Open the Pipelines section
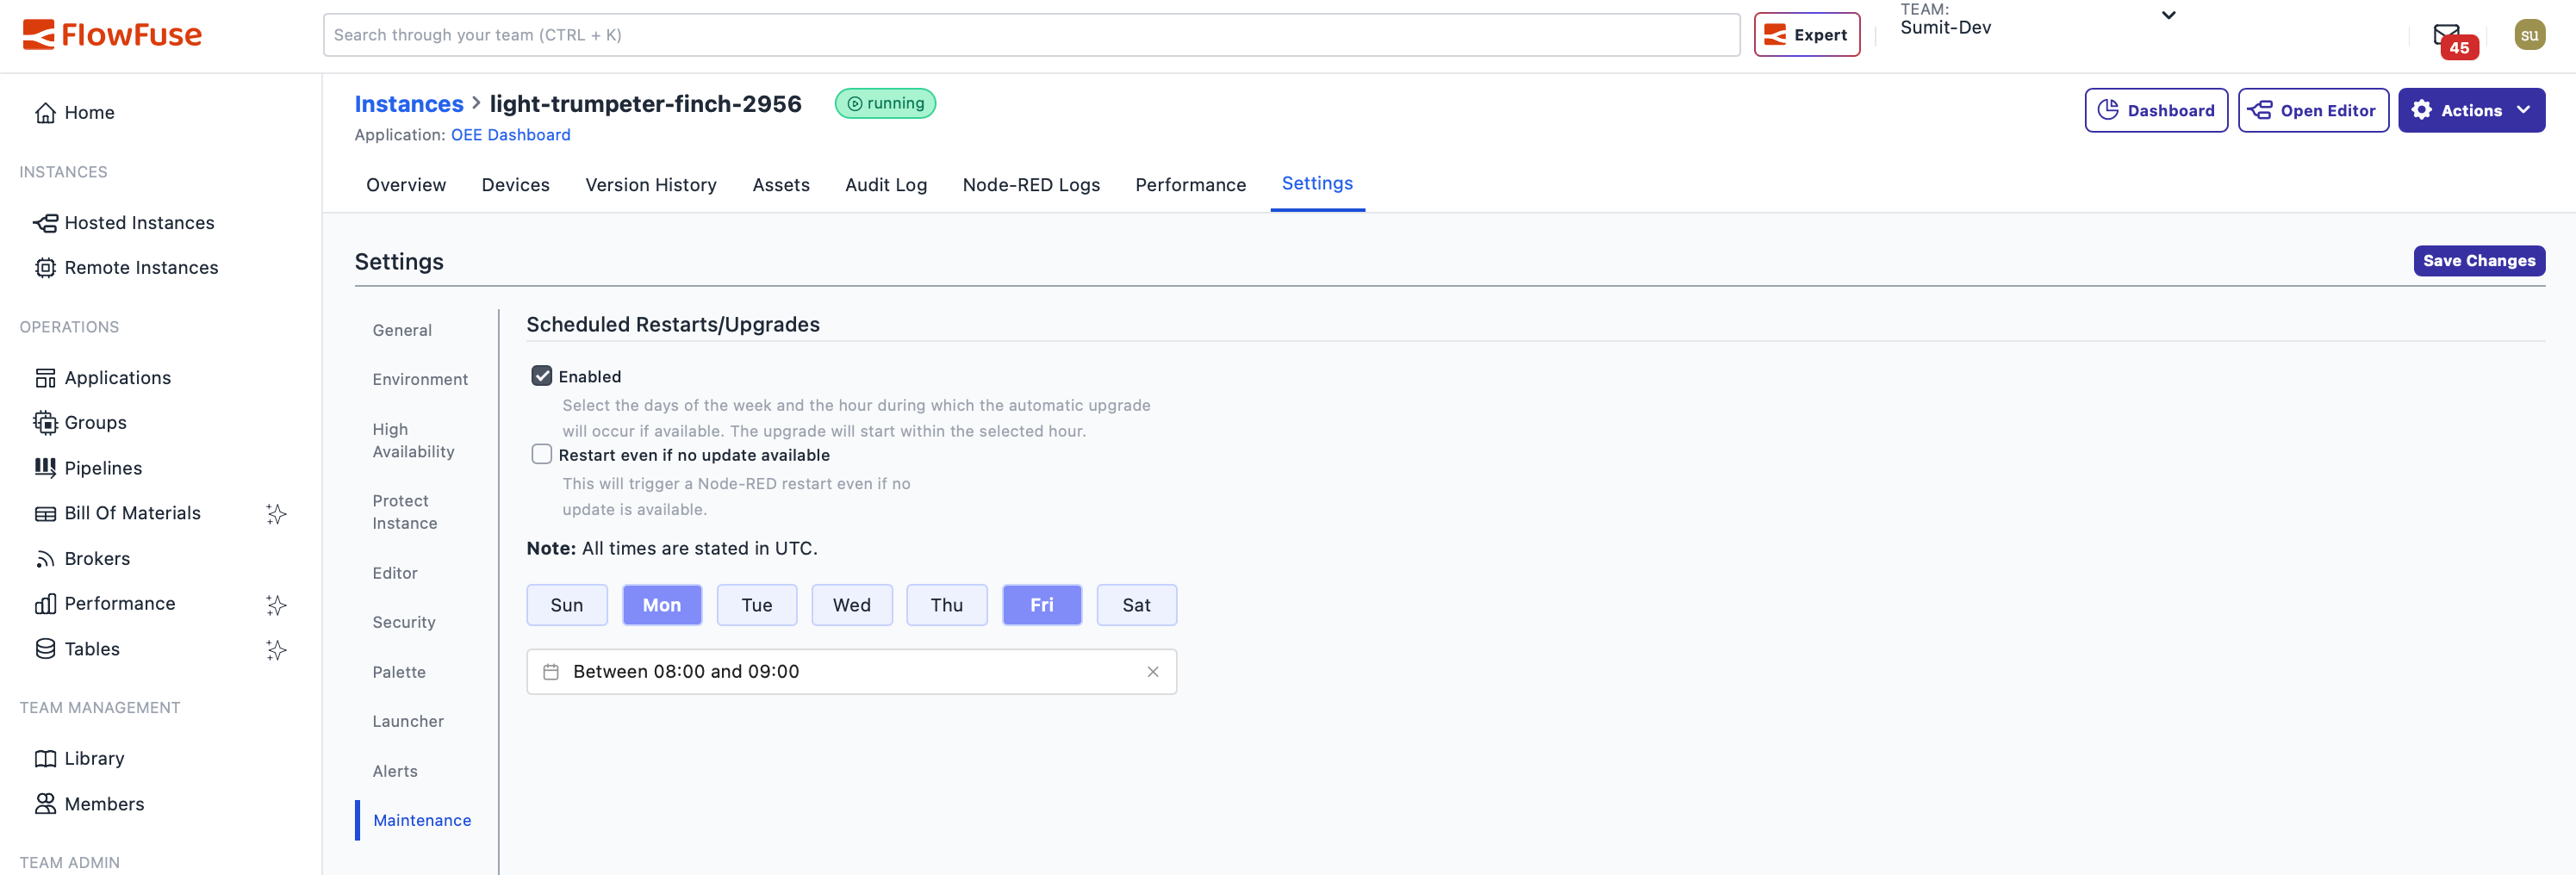Viewport: 2576px width, 875px height. pos(103,467)
